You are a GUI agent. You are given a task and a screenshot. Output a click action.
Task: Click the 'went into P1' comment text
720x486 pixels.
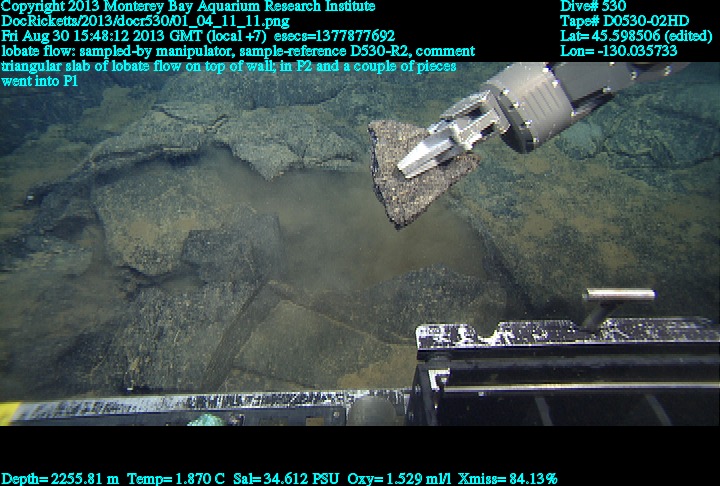39,81
